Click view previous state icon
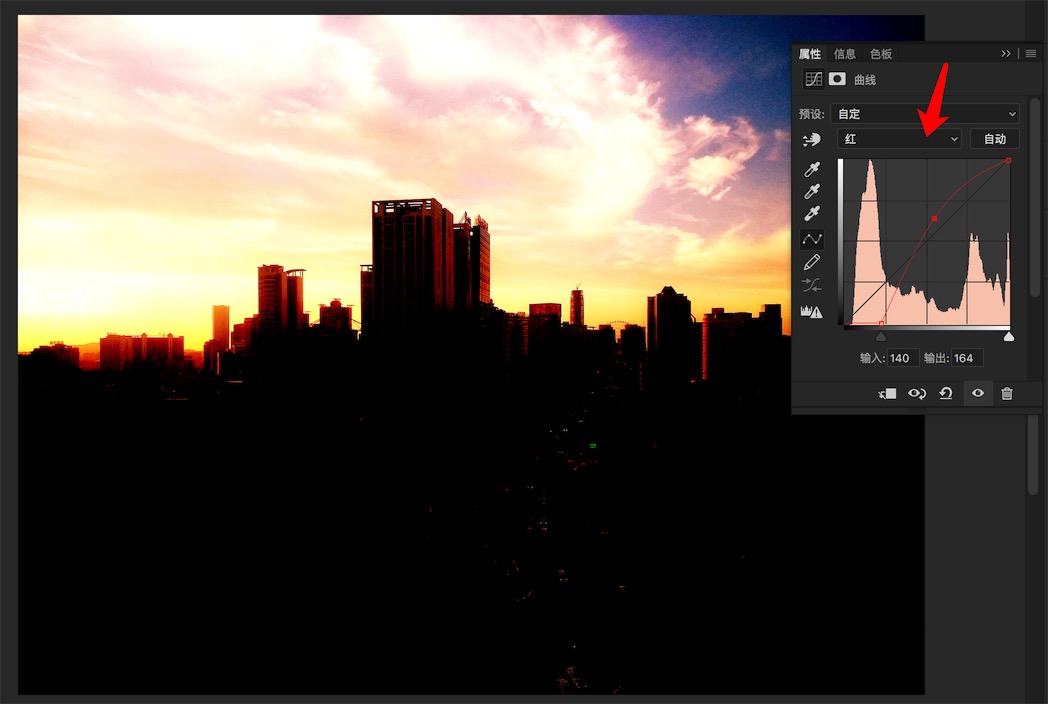1048x704 pixels. [x=916, y=394]
